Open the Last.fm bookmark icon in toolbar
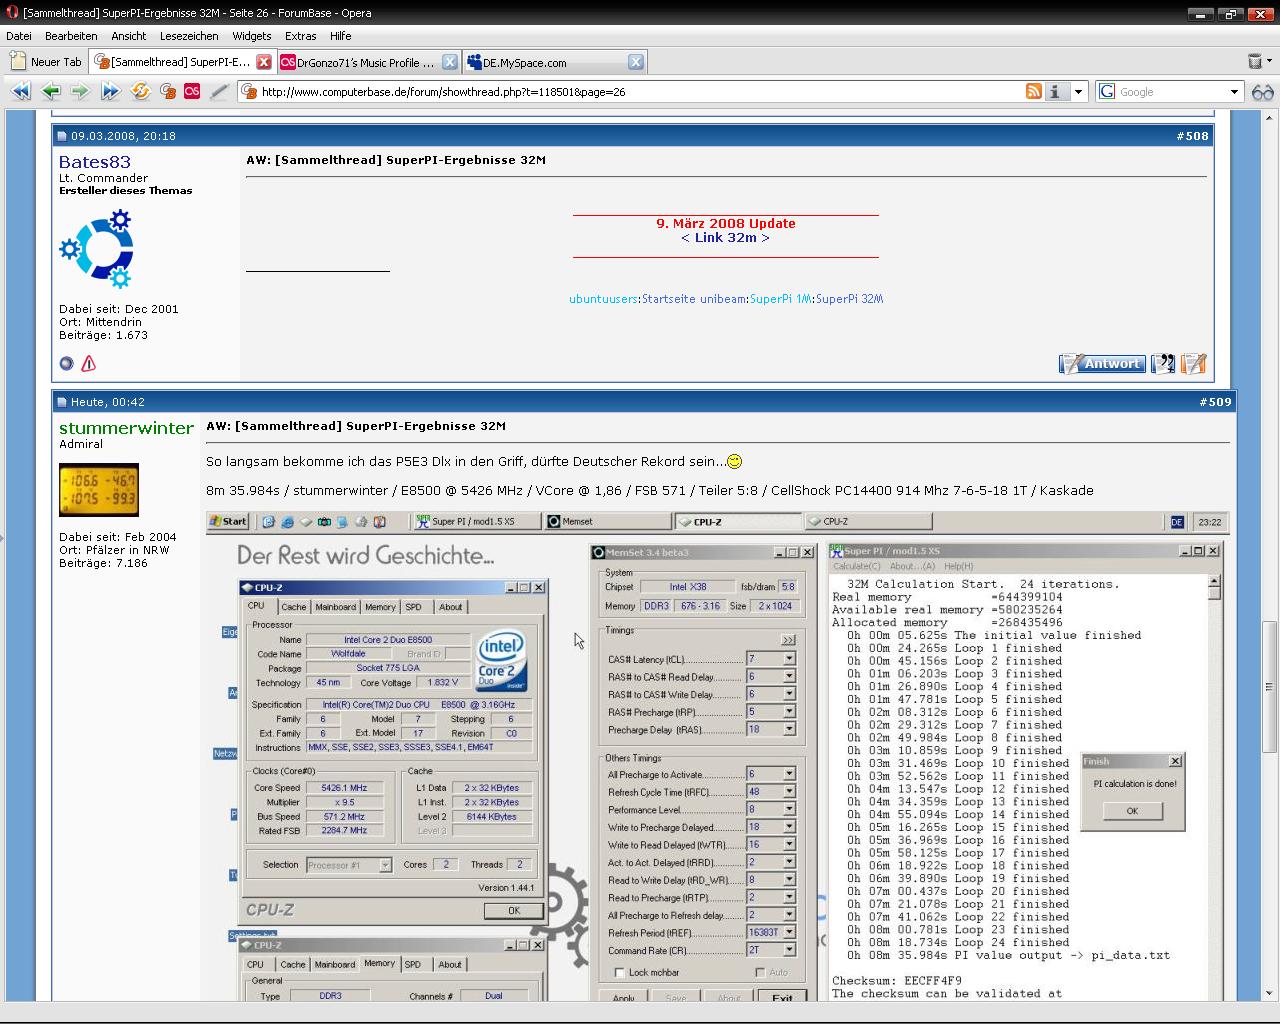Image resolution: width=1280 pixels, height=1024 pixels. pyautogui.click(x=192, y=91)
